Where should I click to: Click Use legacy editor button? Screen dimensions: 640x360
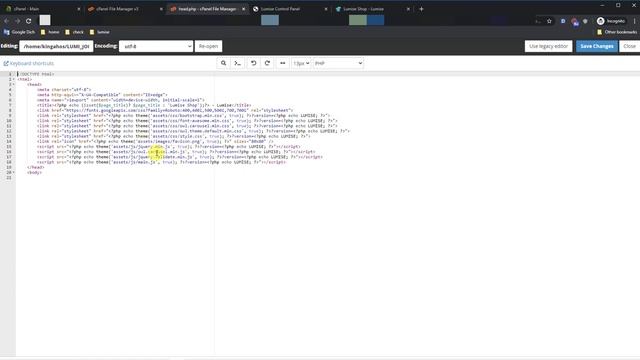[x=548, y=46]
